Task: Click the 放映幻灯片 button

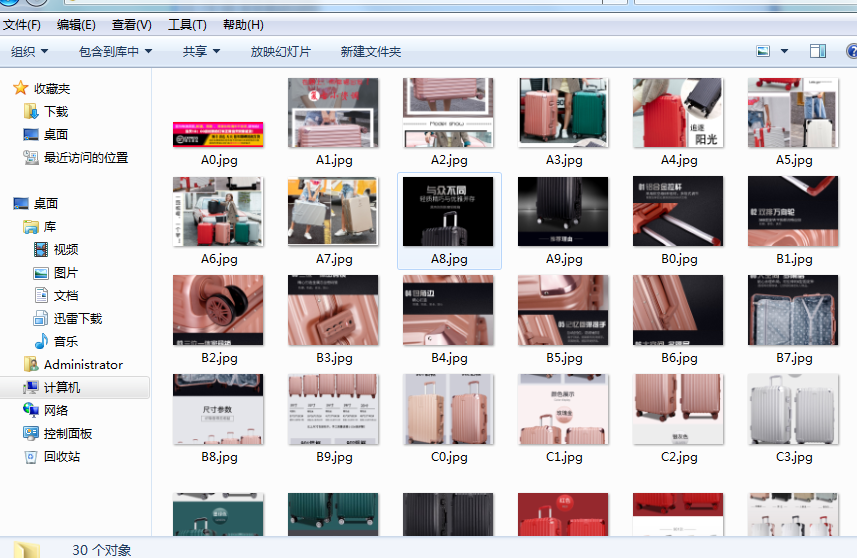Action: pos(280,51)
